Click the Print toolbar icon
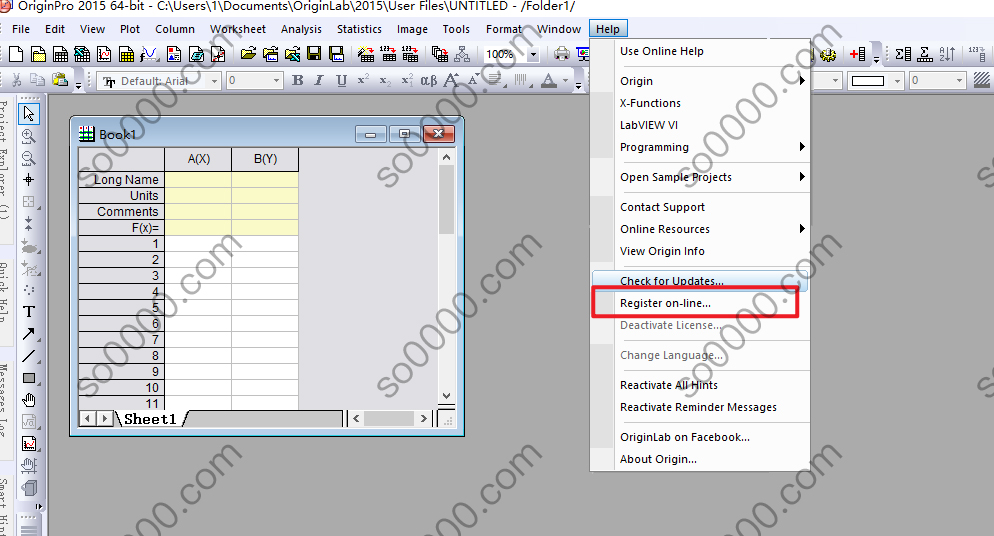Viewport: 994px width, 536px height. tap(562, 54)
